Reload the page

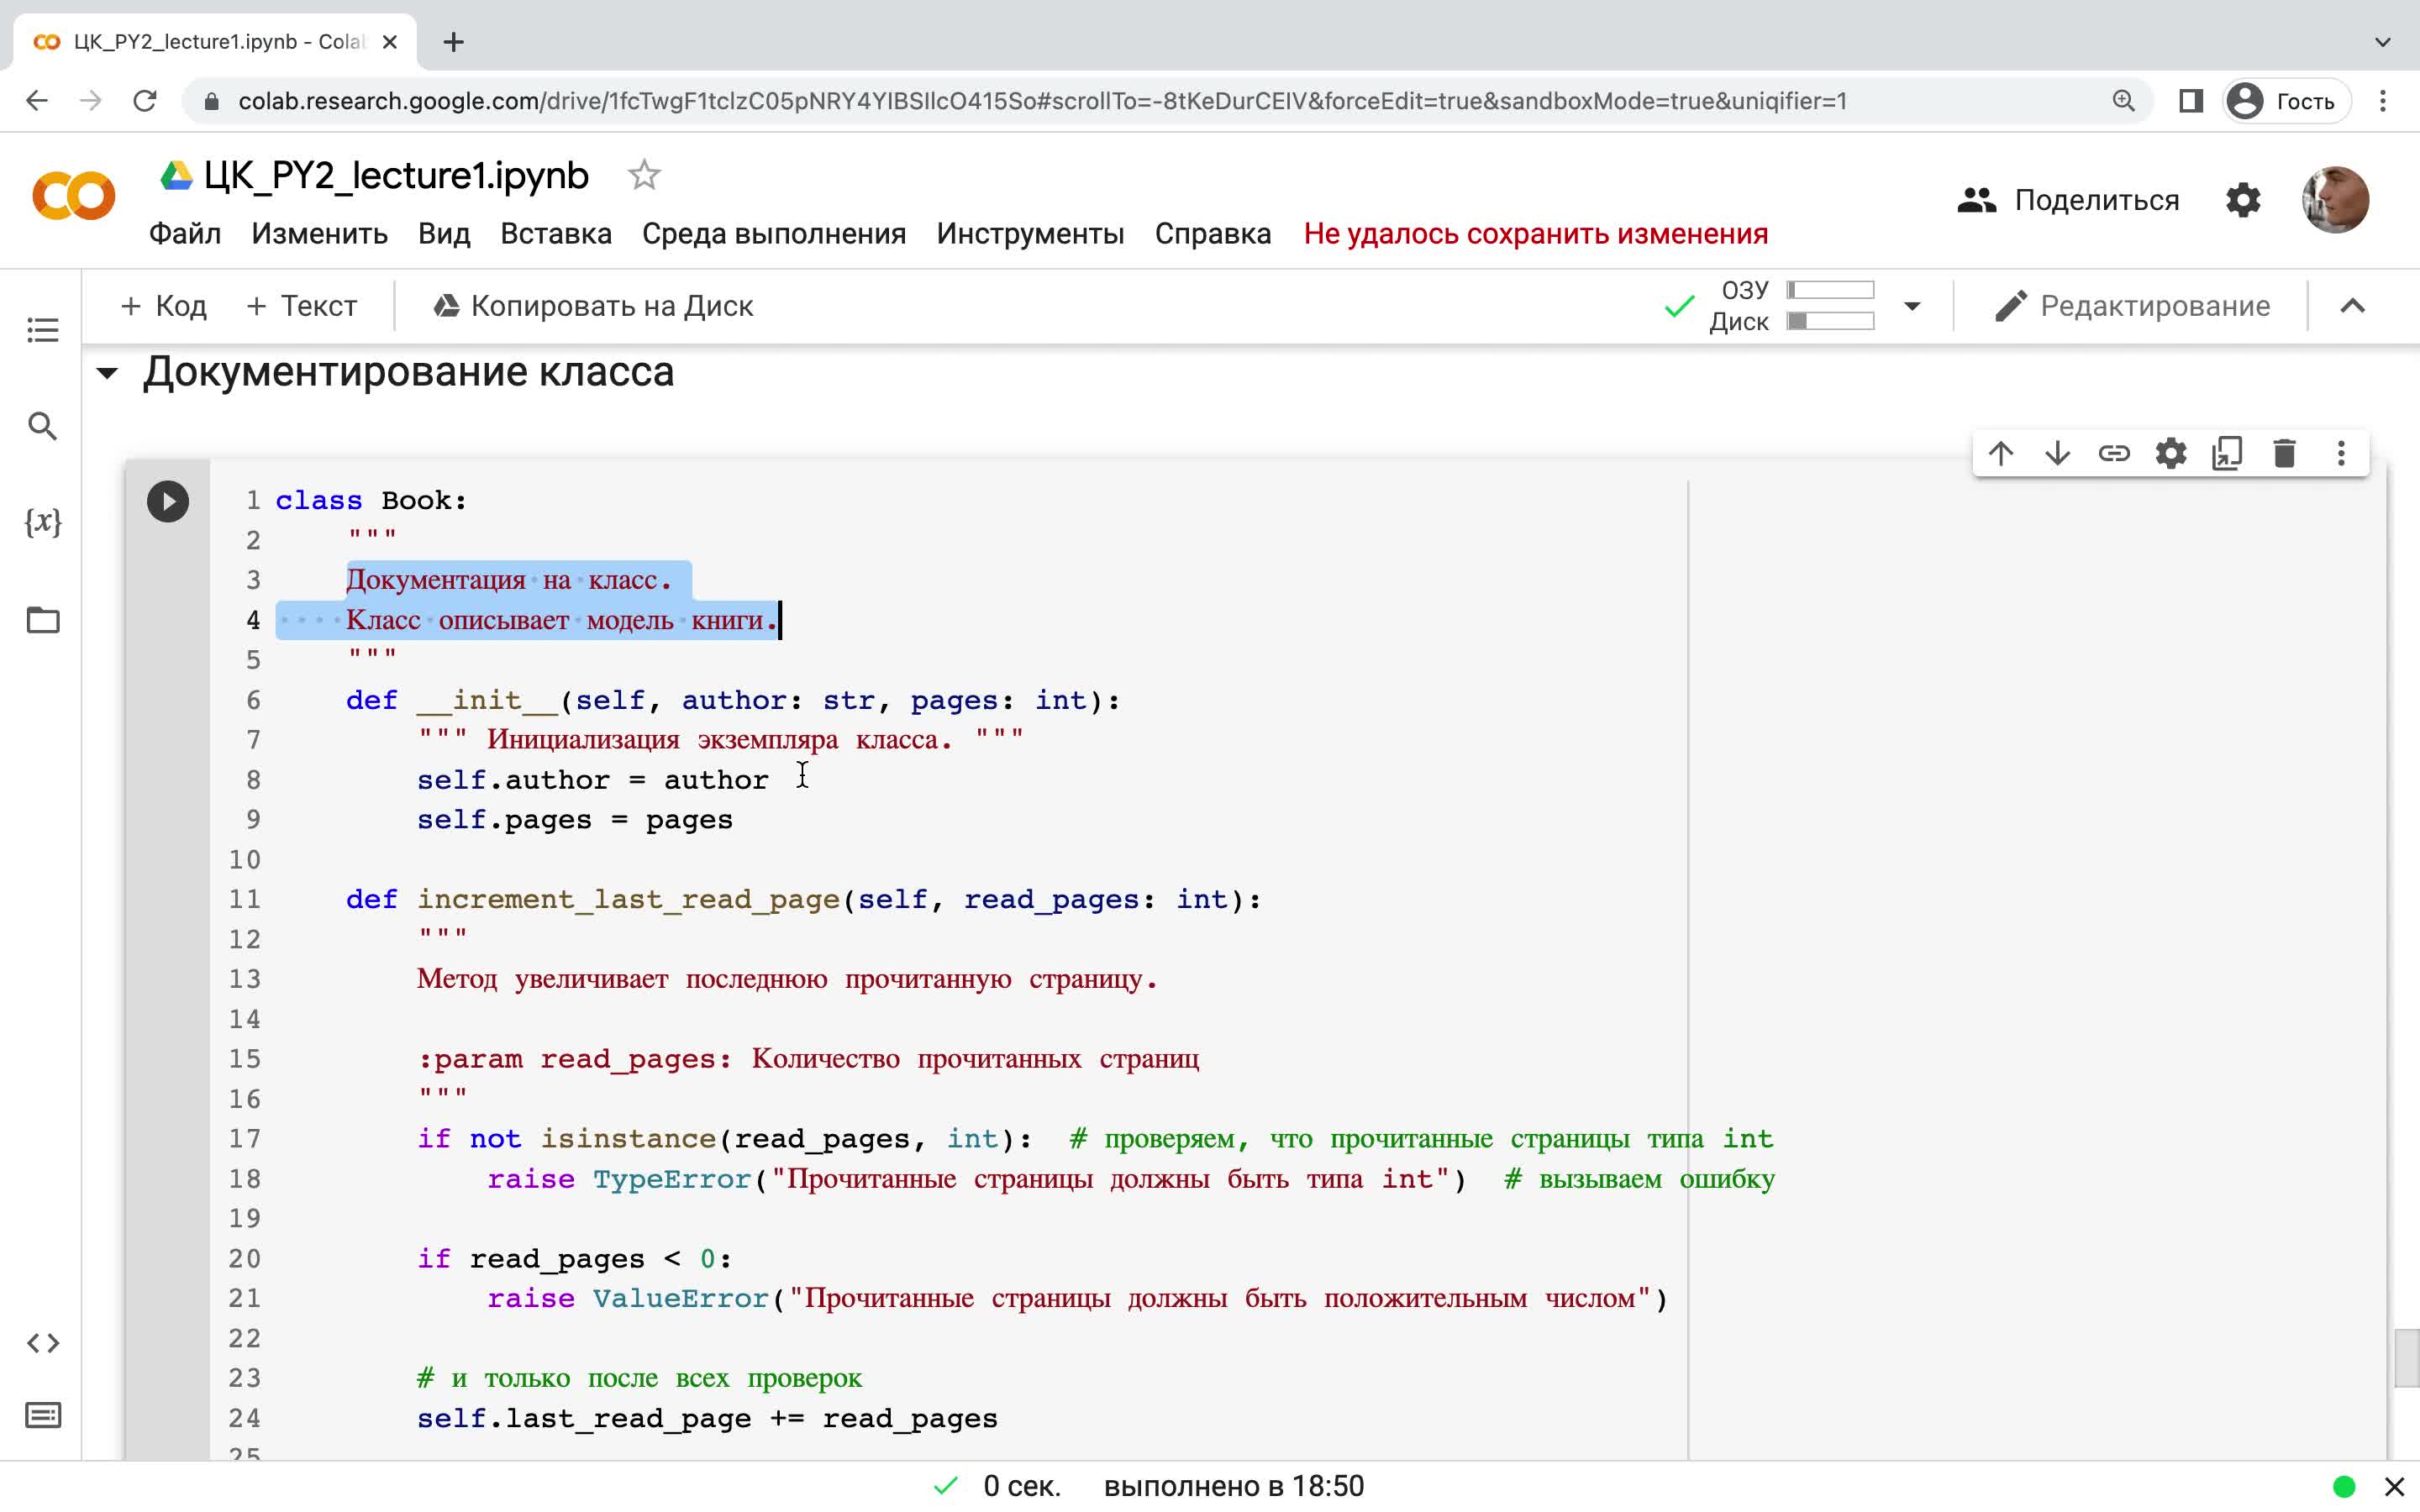145,101
